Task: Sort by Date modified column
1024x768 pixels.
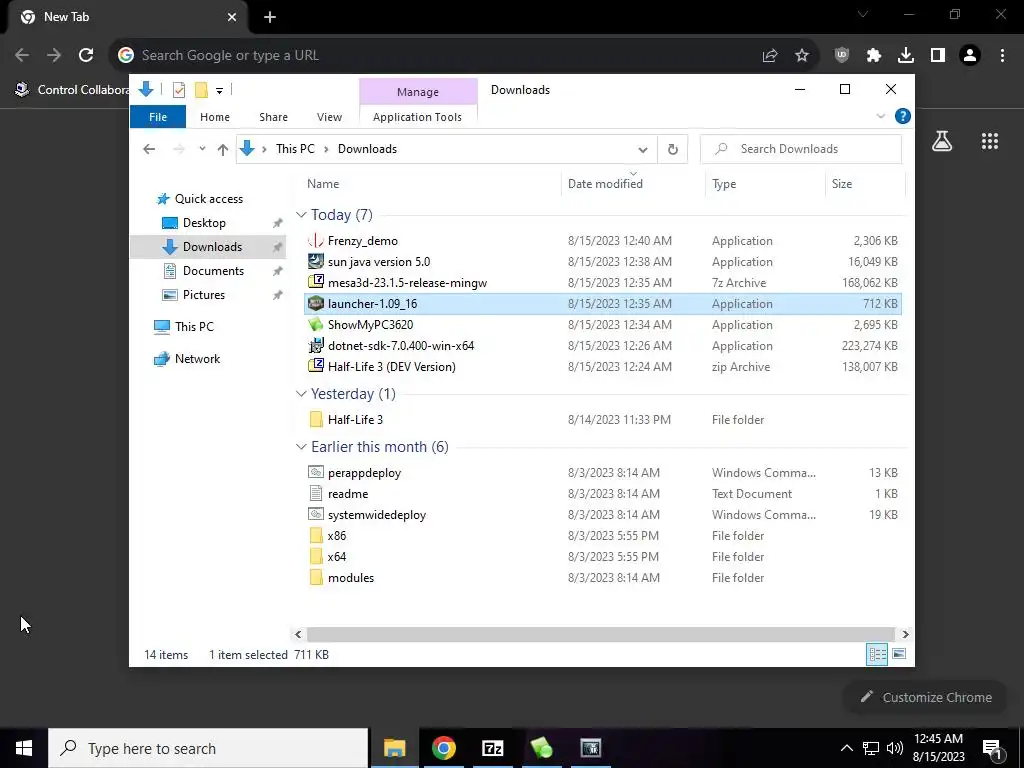Action: [633, 184]
